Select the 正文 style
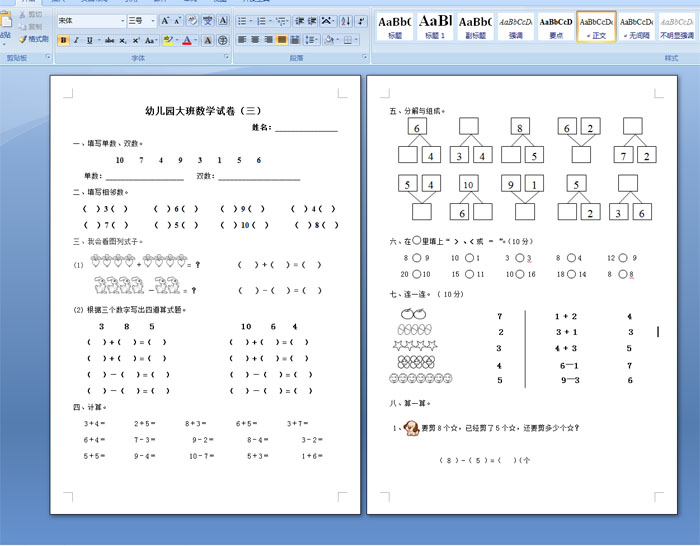 [x=596, y=27]
